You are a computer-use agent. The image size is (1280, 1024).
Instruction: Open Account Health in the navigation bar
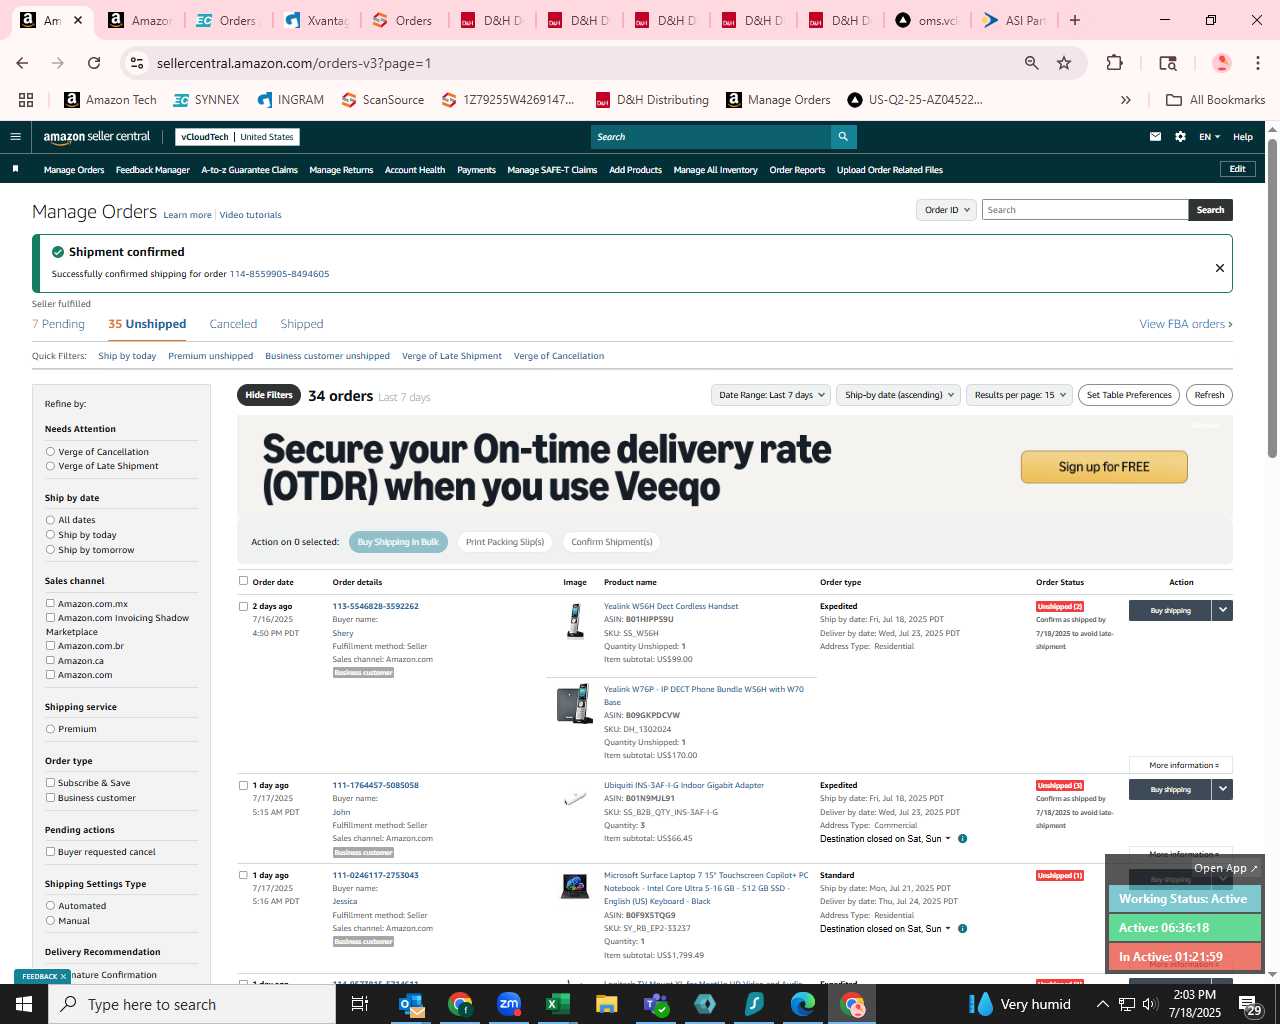pos(415,170)
